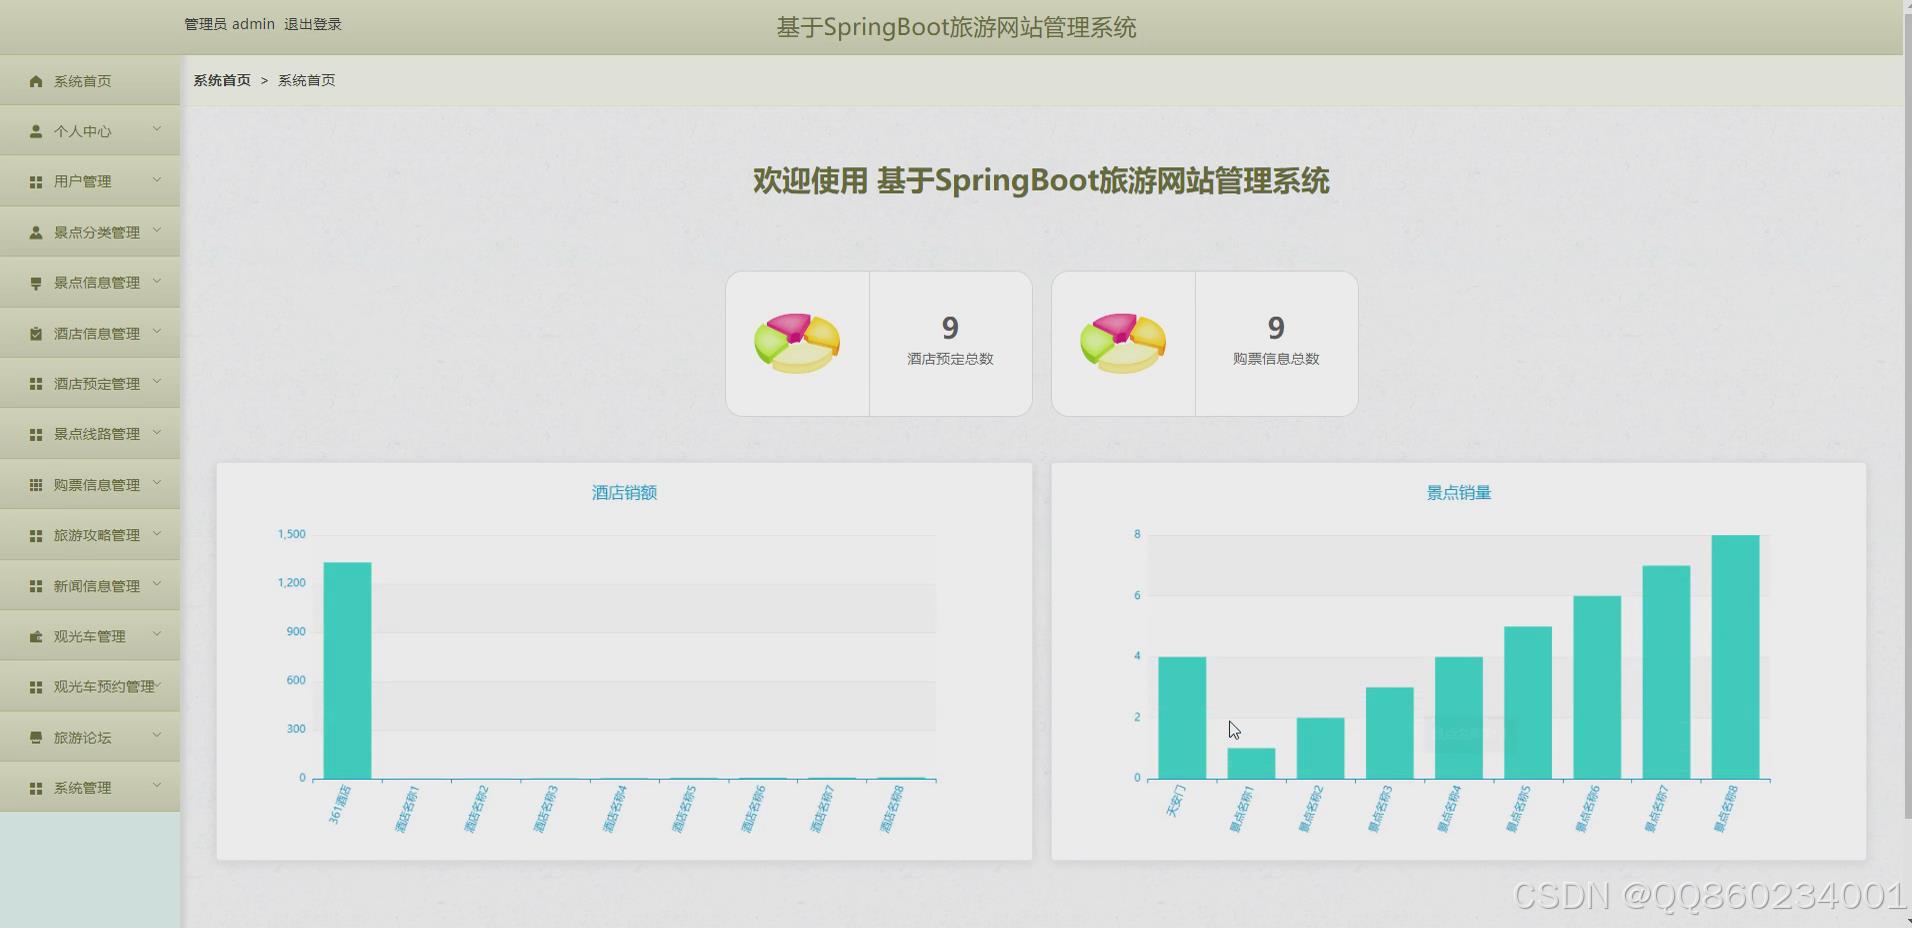Open the 观光车预约管理 sidebar menu

[90, 687]
